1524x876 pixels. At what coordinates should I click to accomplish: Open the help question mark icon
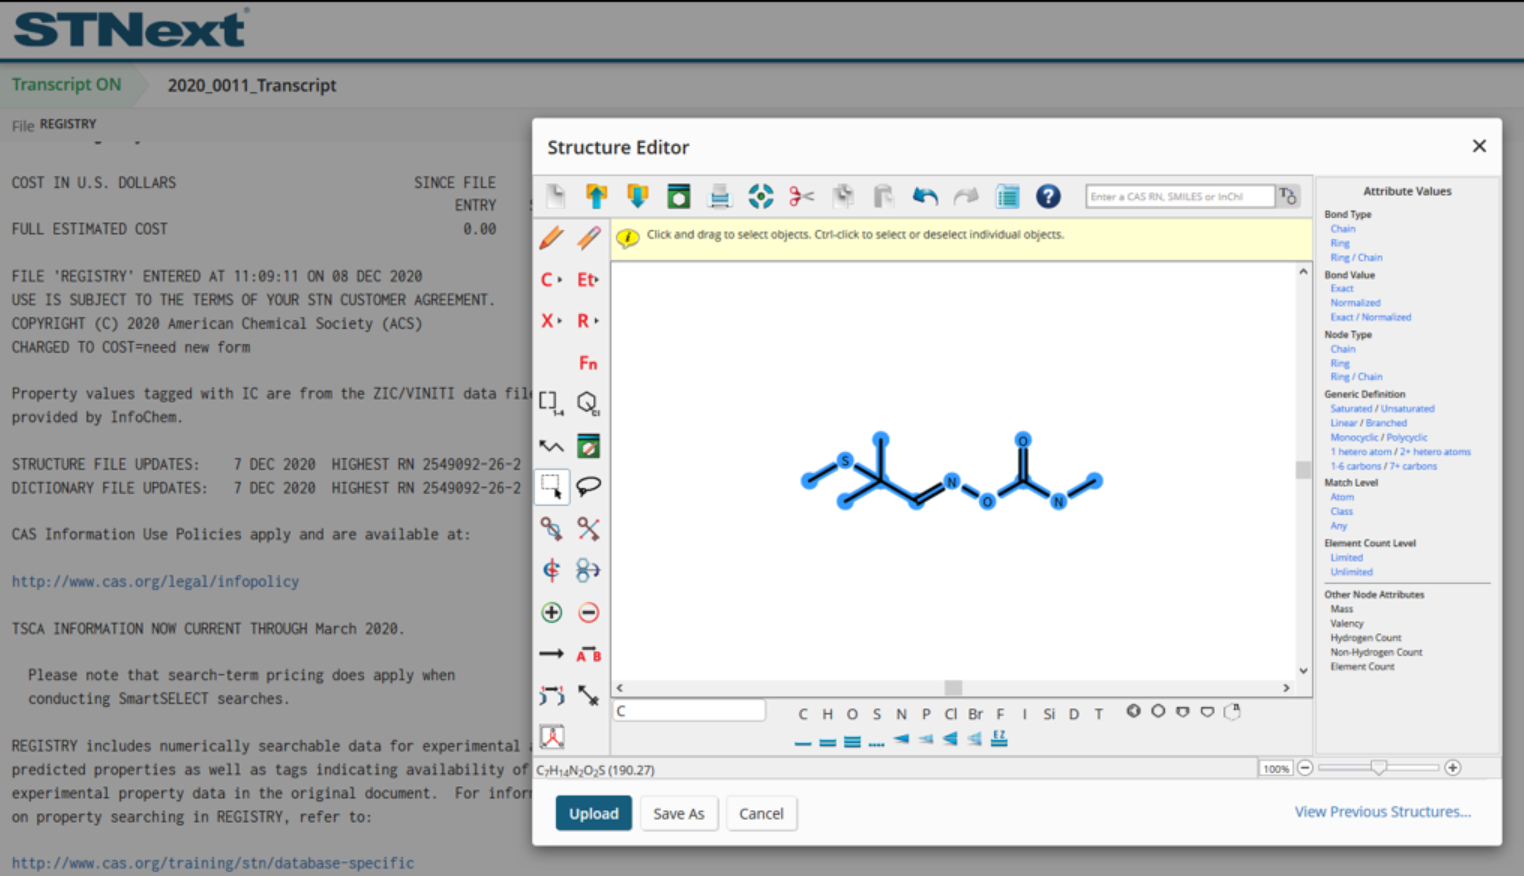(1047, 196)
